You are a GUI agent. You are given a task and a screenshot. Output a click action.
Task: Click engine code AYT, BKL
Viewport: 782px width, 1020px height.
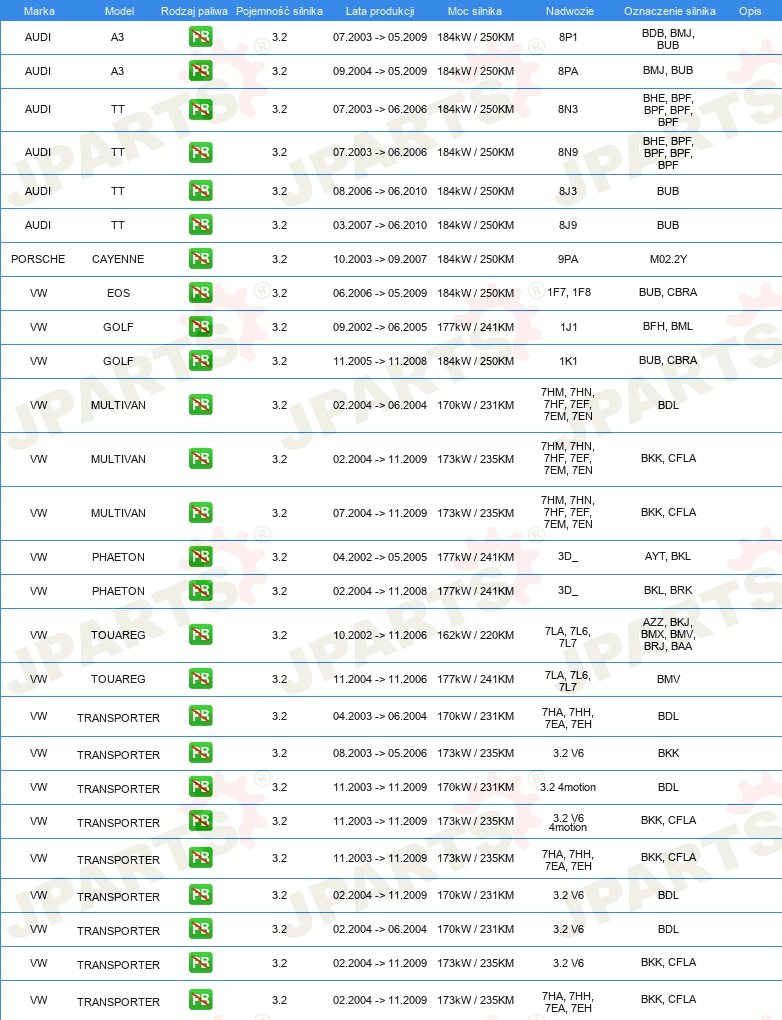point(668,556)
